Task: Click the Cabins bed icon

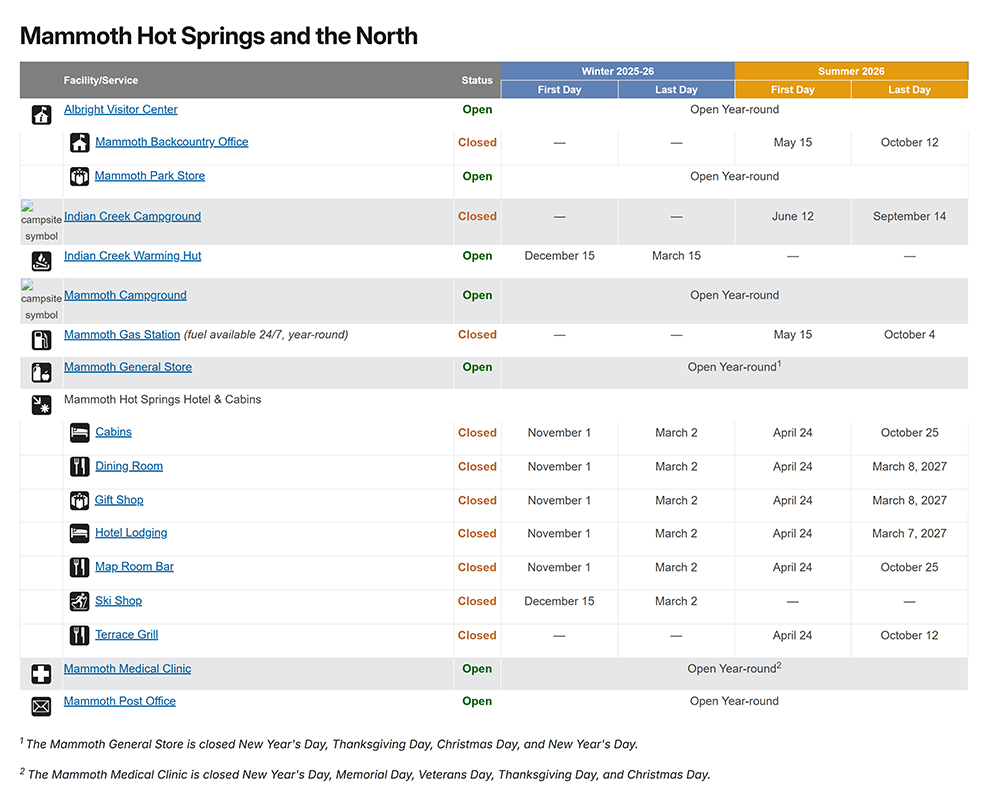Action: click(79, 433)
